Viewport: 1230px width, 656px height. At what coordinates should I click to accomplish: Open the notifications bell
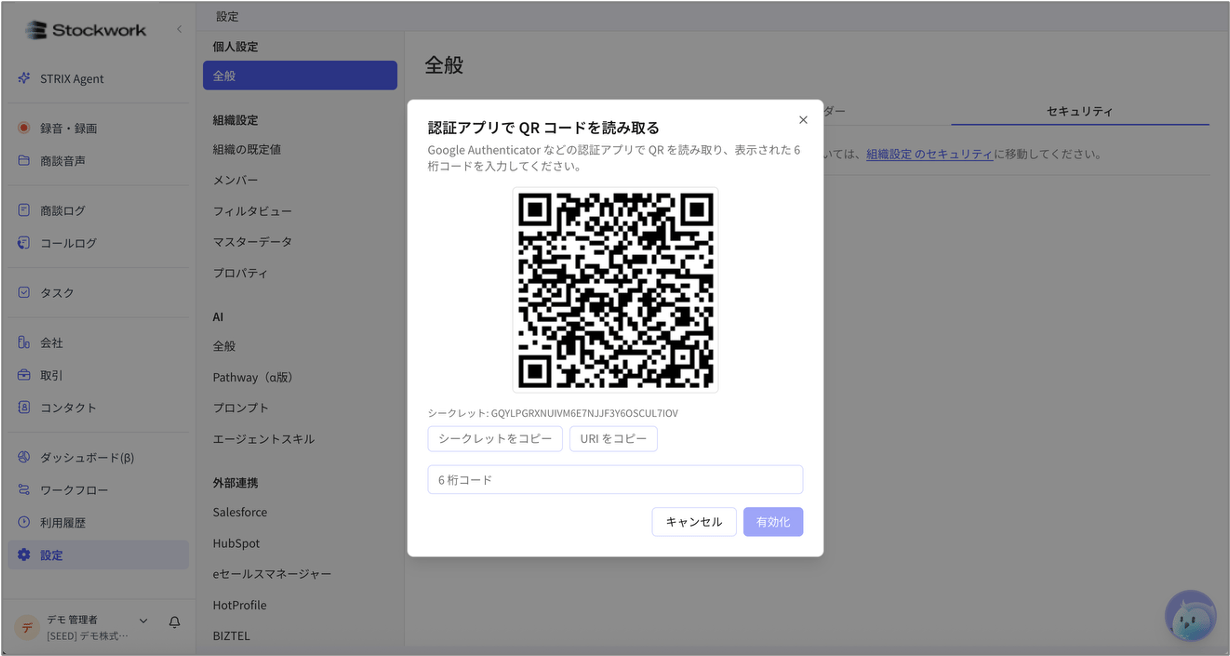174,622
